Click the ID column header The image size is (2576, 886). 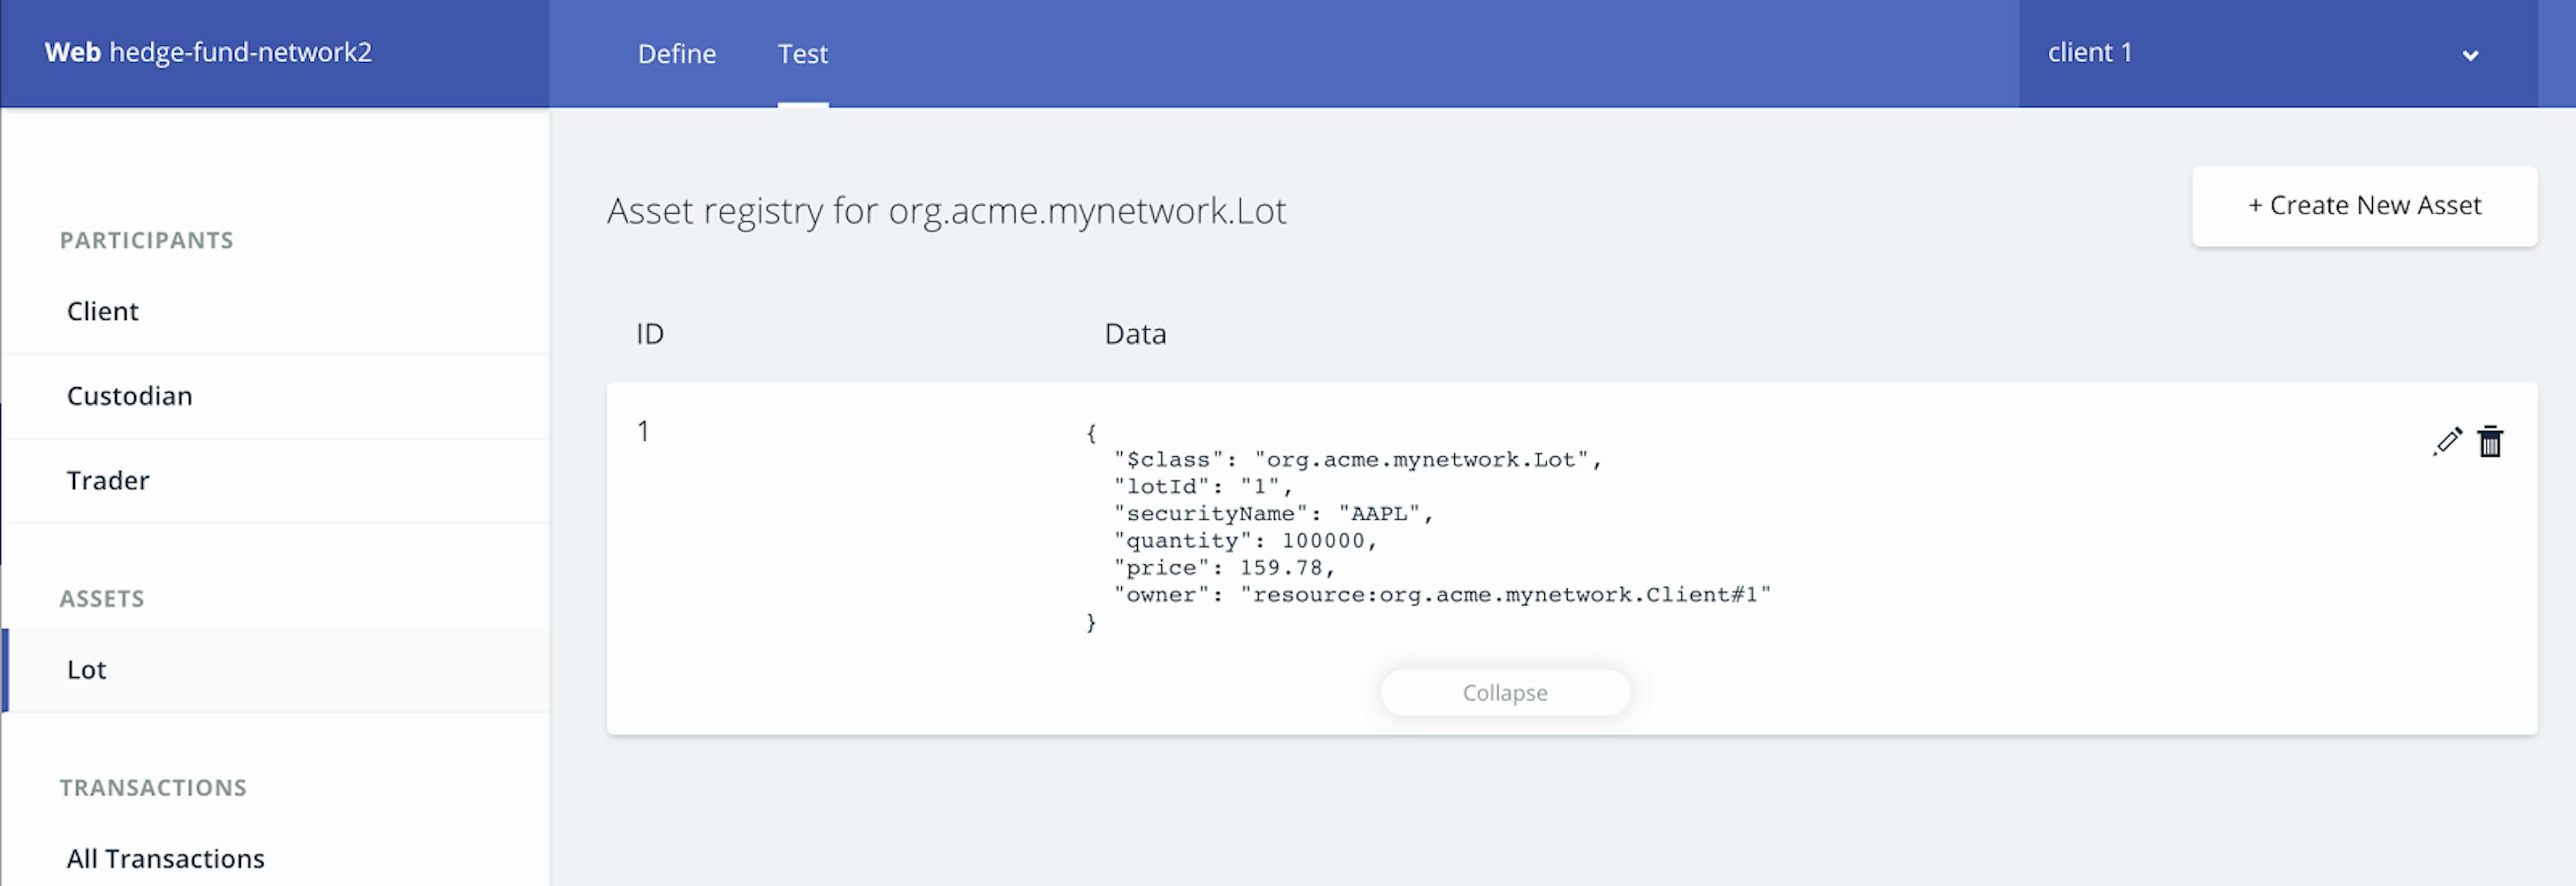(650, 333)
